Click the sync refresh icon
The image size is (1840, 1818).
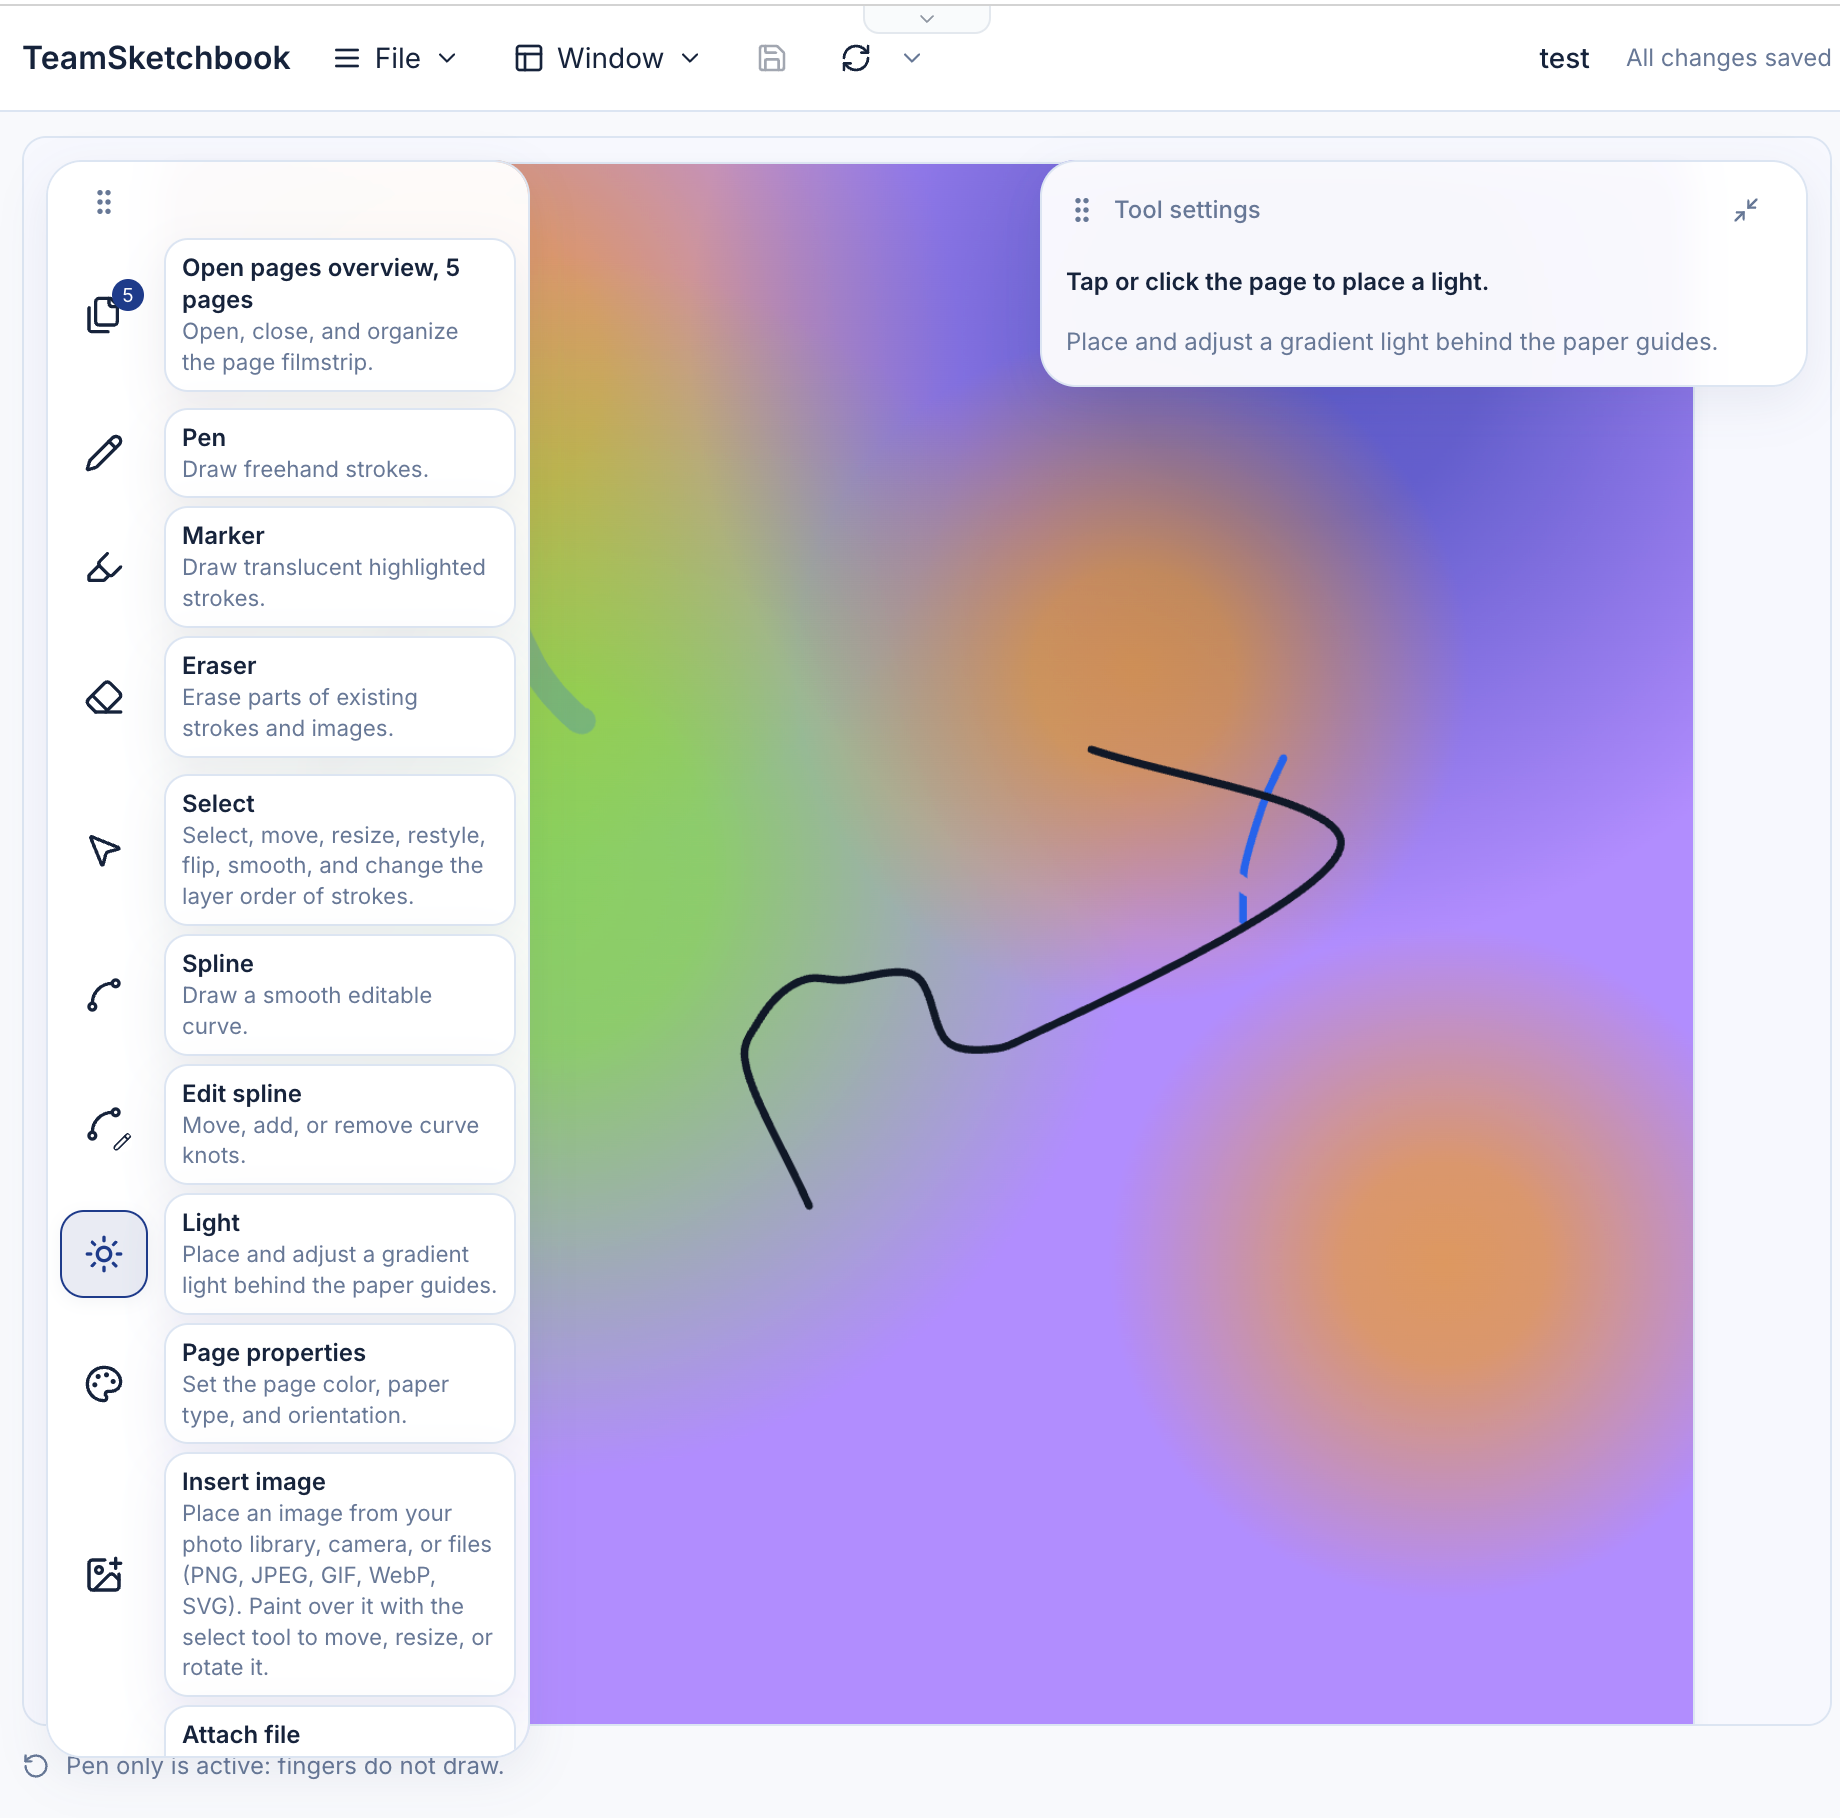856,58
